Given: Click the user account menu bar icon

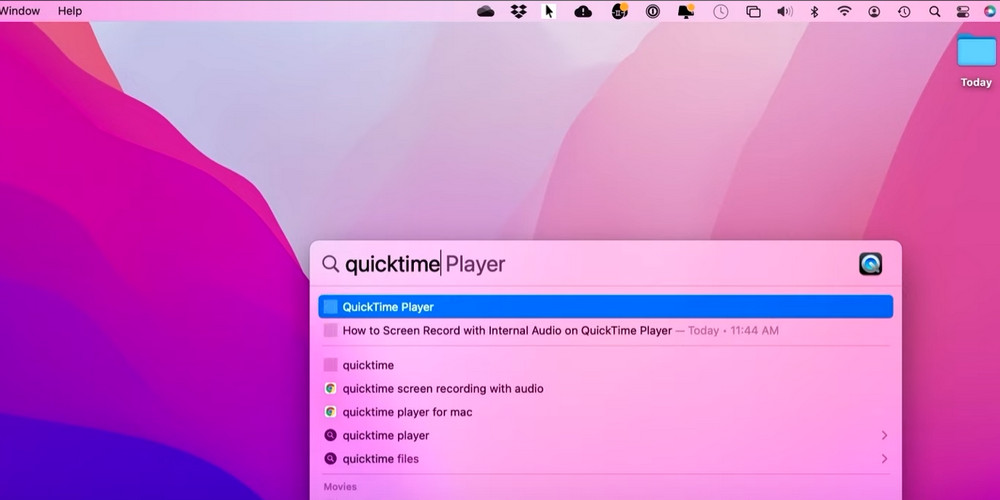Looking at the screenshot, I should pos(874,11).
